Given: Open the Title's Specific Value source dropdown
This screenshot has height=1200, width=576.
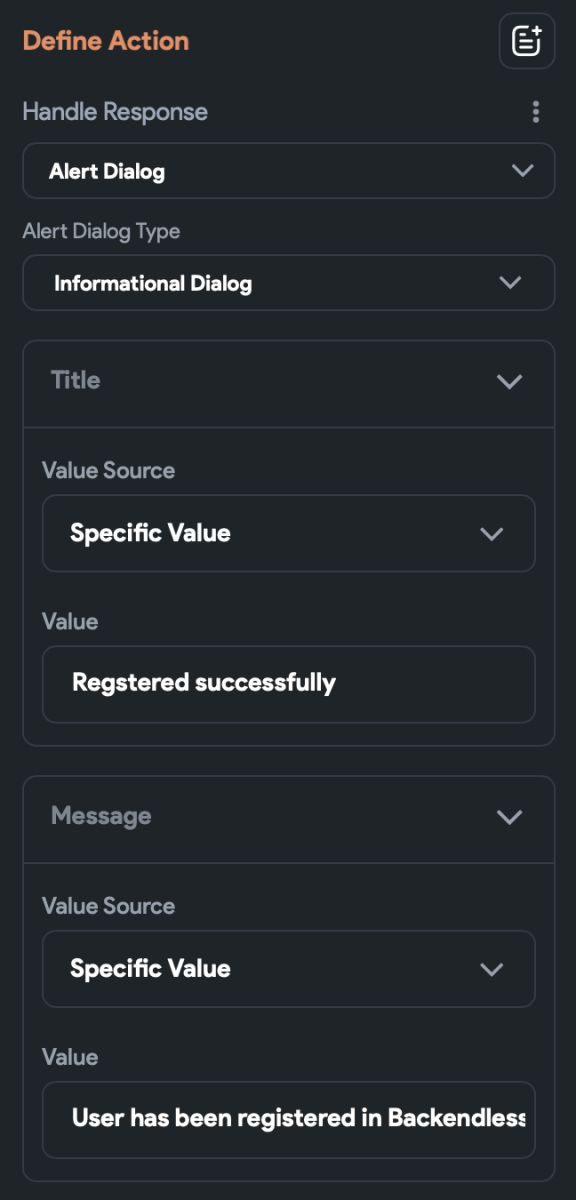Looking at the screenshot, I should (288, 533).
